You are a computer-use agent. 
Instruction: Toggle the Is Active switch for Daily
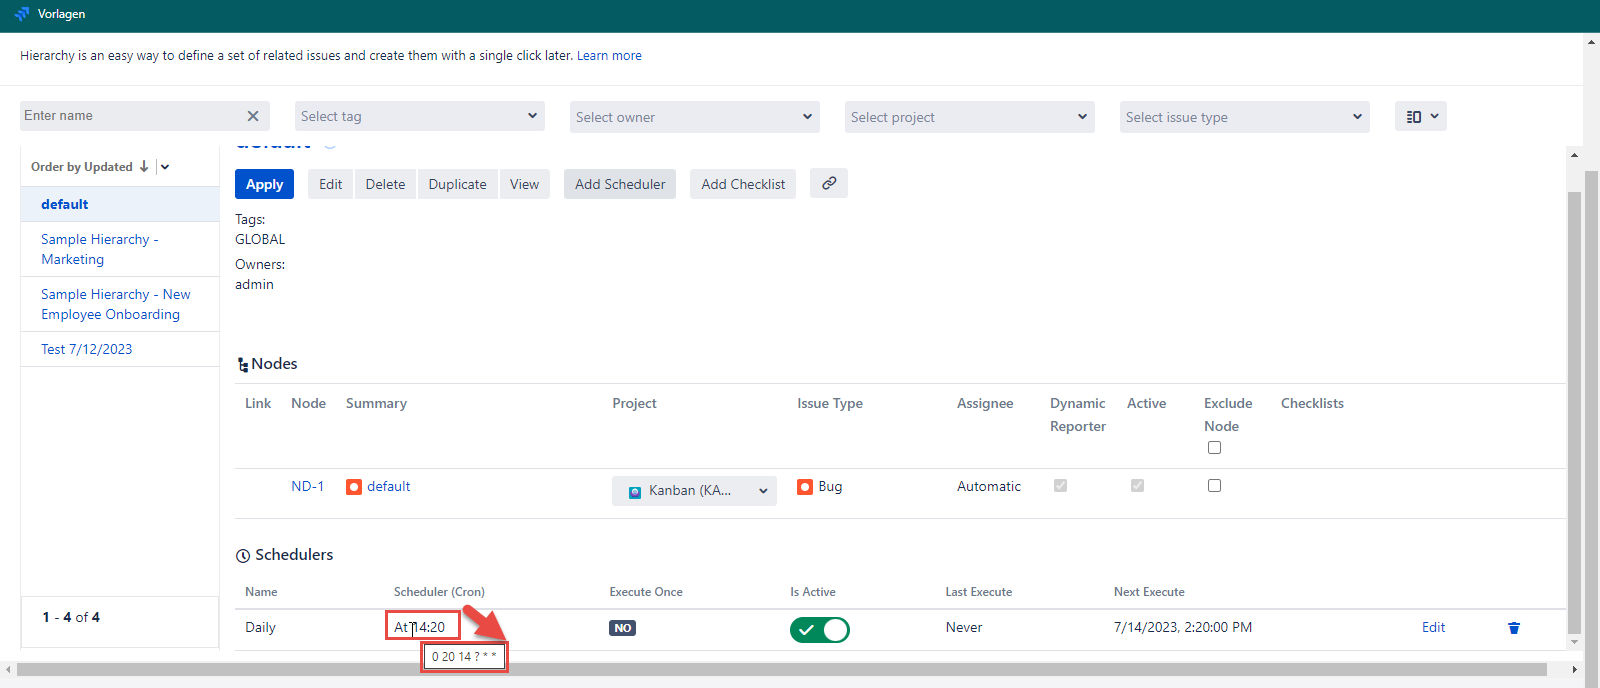pyautogui.click(x=819, y=629)
